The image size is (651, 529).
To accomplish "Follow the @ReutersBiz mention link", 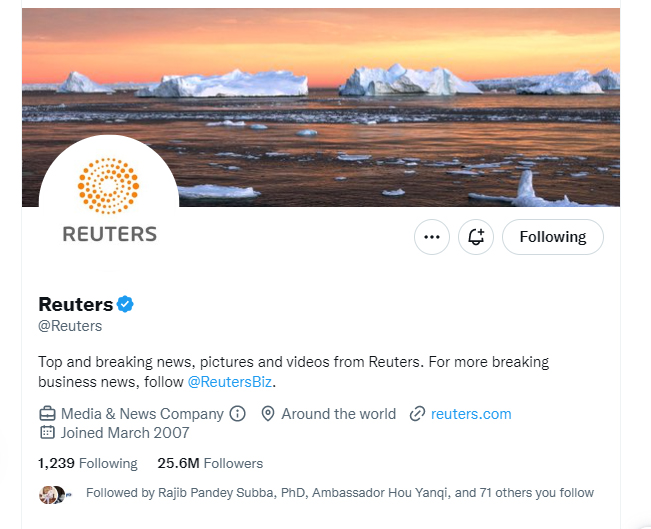I will [230, 382].
